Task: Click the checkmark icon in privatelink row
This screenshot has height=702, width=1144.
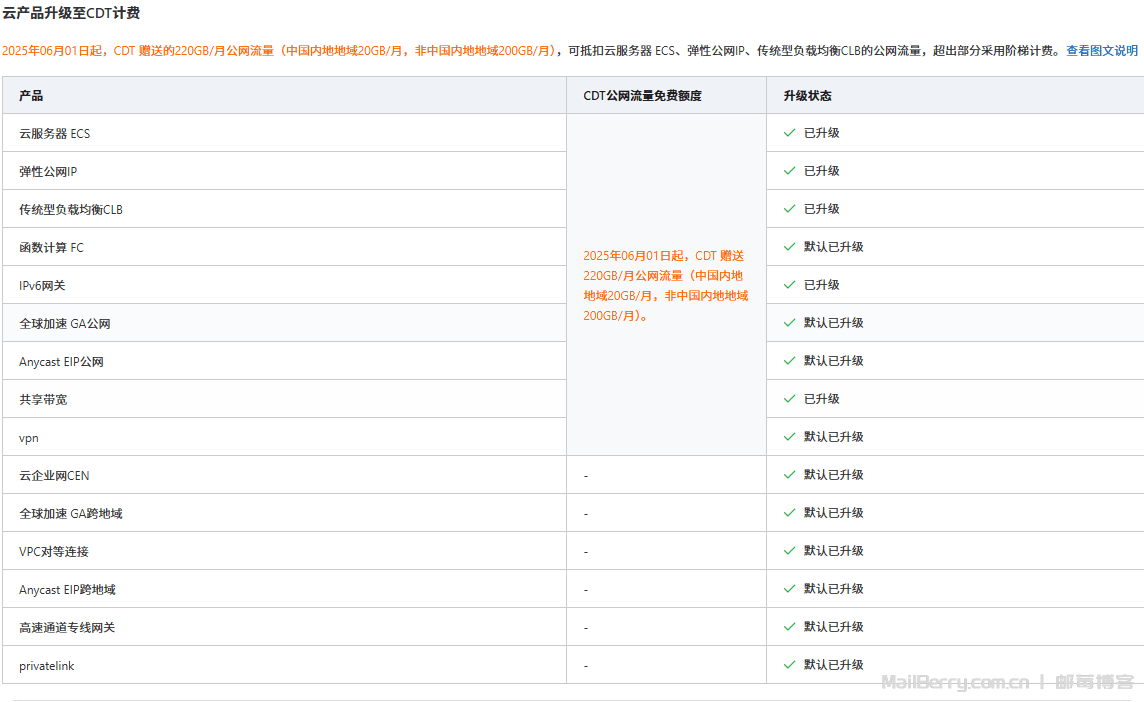Action: (789, 665)
